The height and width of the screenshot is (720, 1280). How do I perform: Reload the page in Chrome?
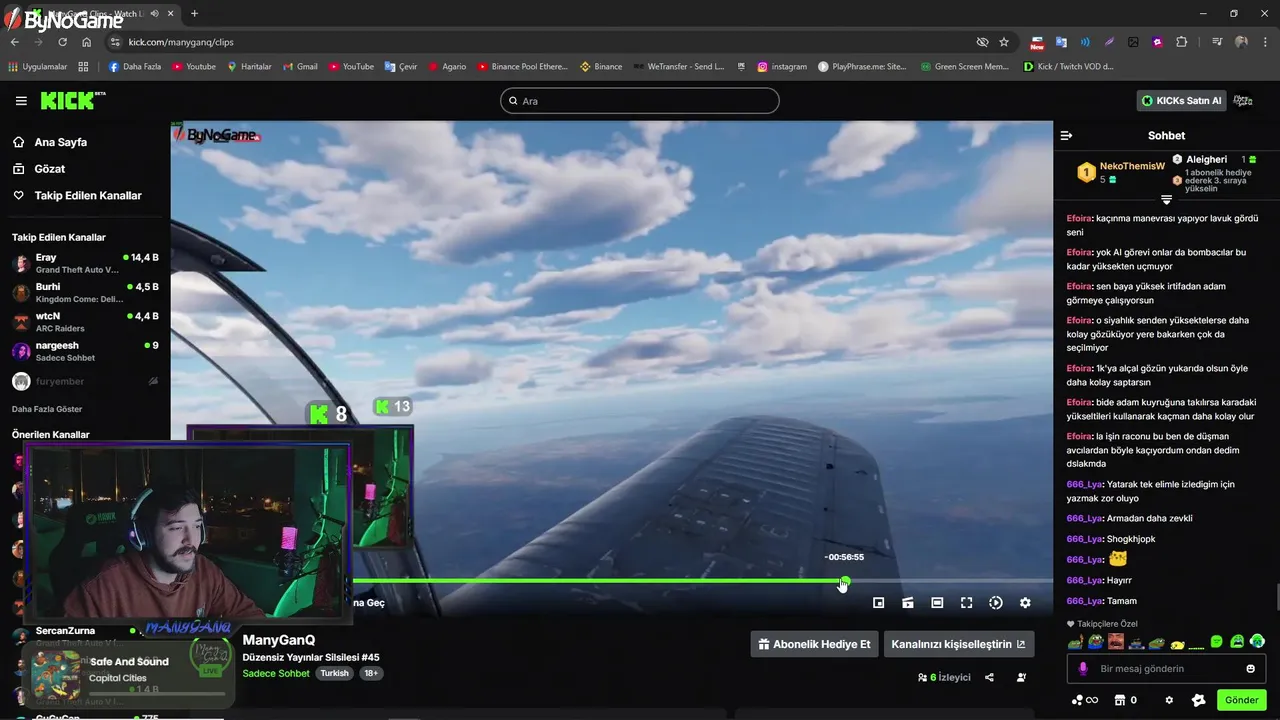(x=62, y=42)
